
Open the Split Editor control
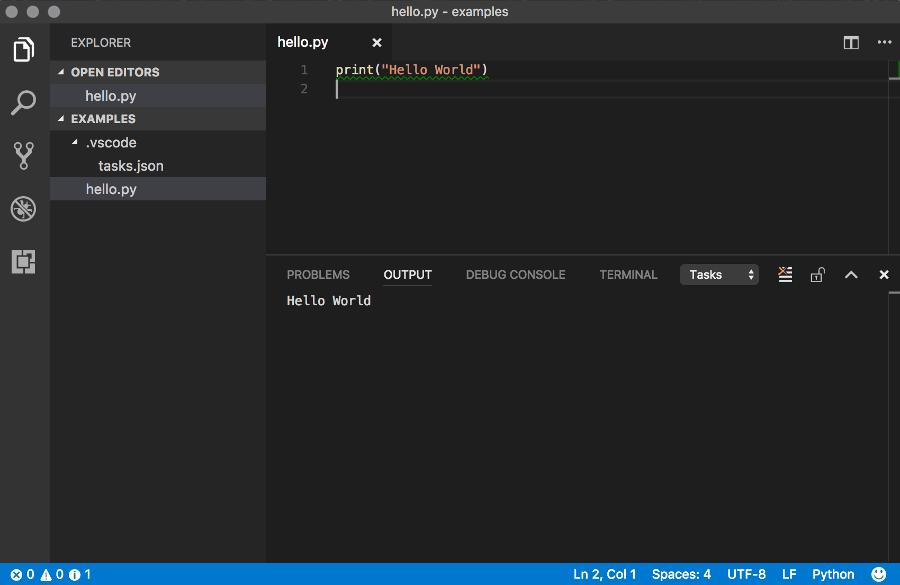[851, 42]
